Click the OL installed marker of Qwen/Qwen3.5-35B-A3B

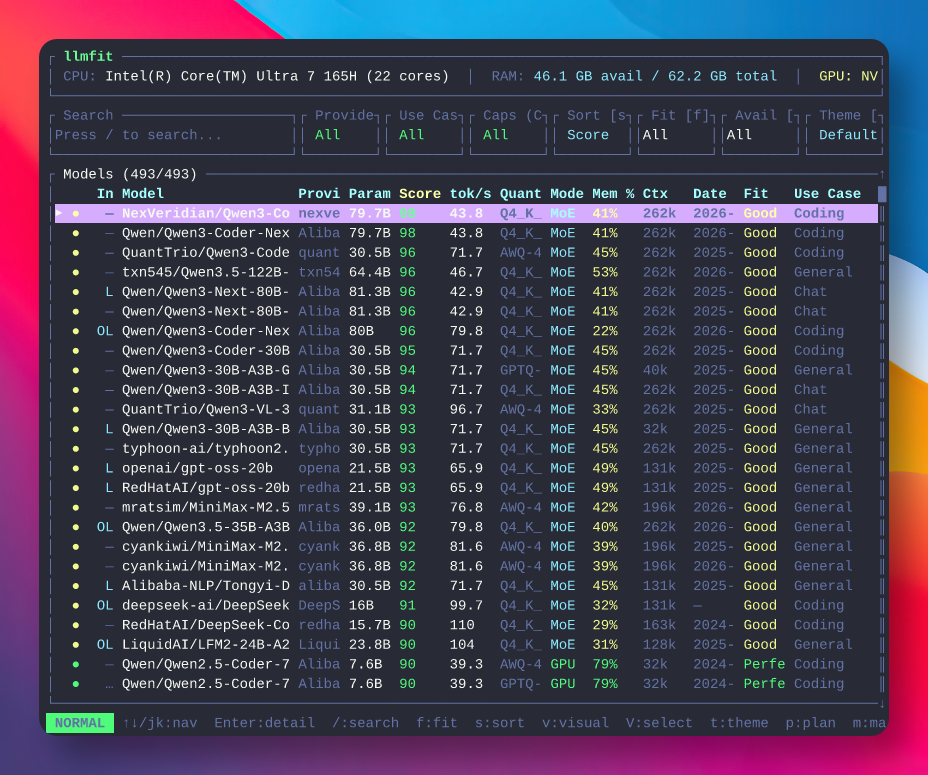[105, 527]
